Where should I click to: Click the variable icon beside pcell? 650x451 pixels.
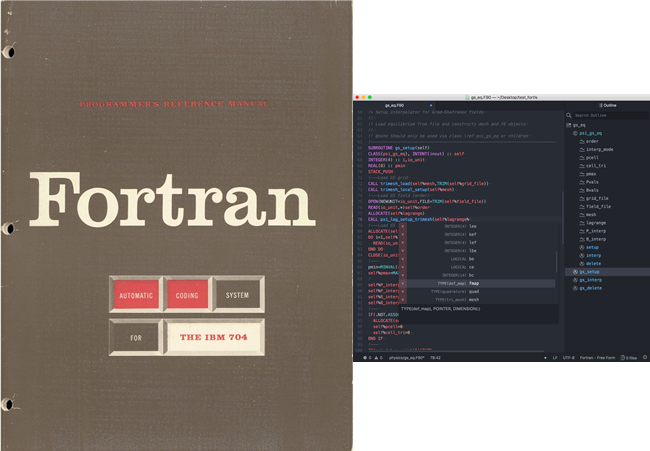click(582, 158)
